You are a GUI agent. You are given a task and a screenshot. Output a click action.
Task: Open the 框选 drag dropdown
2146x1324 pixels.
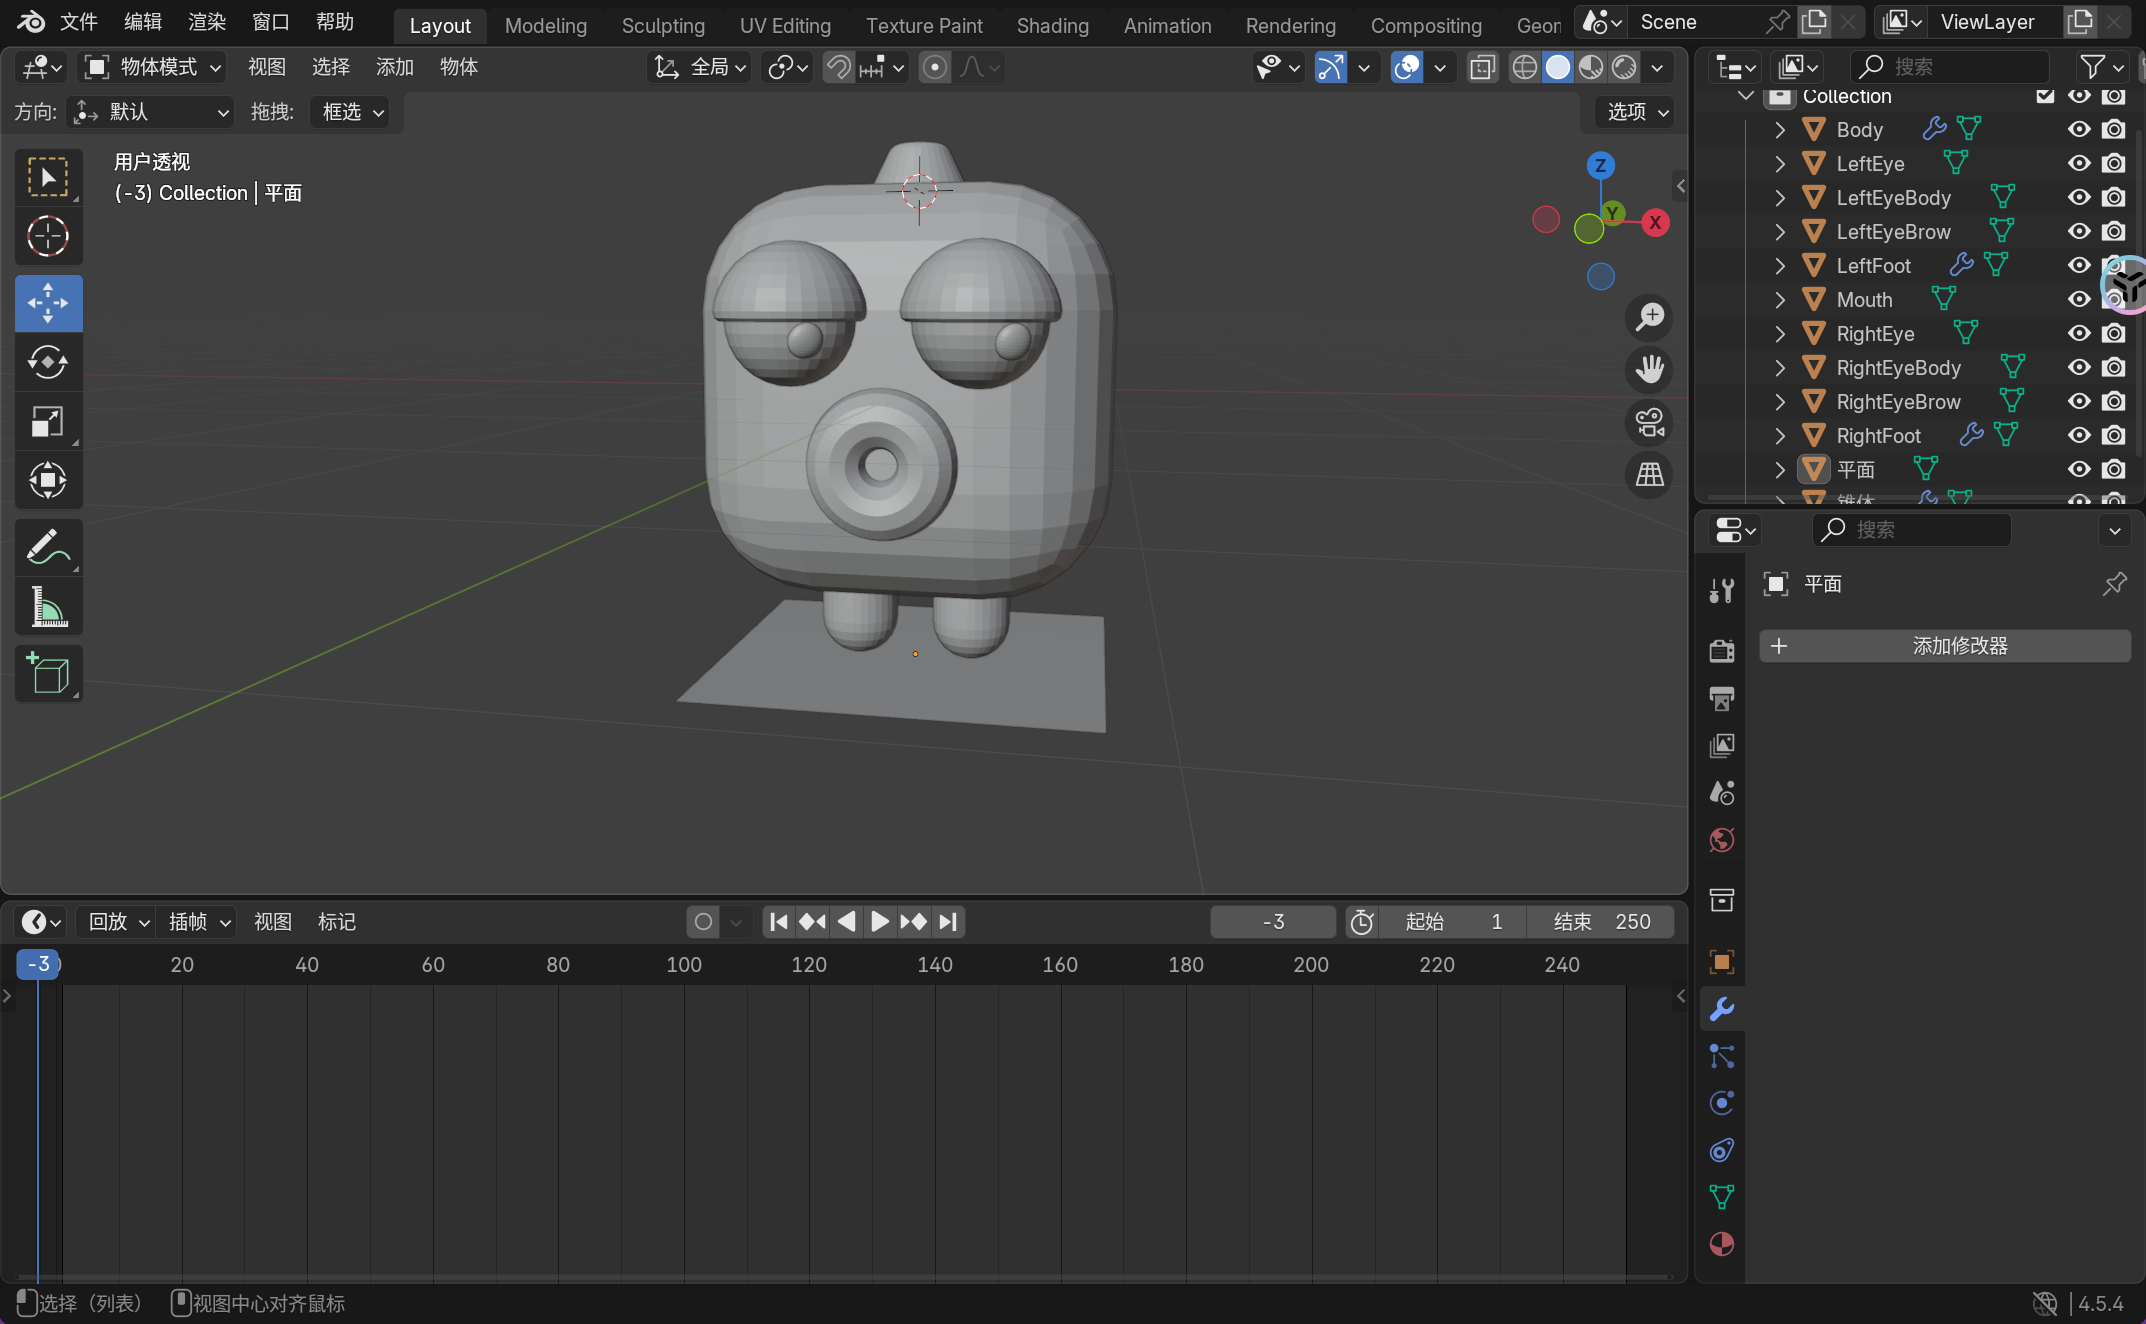click(351, 112)
